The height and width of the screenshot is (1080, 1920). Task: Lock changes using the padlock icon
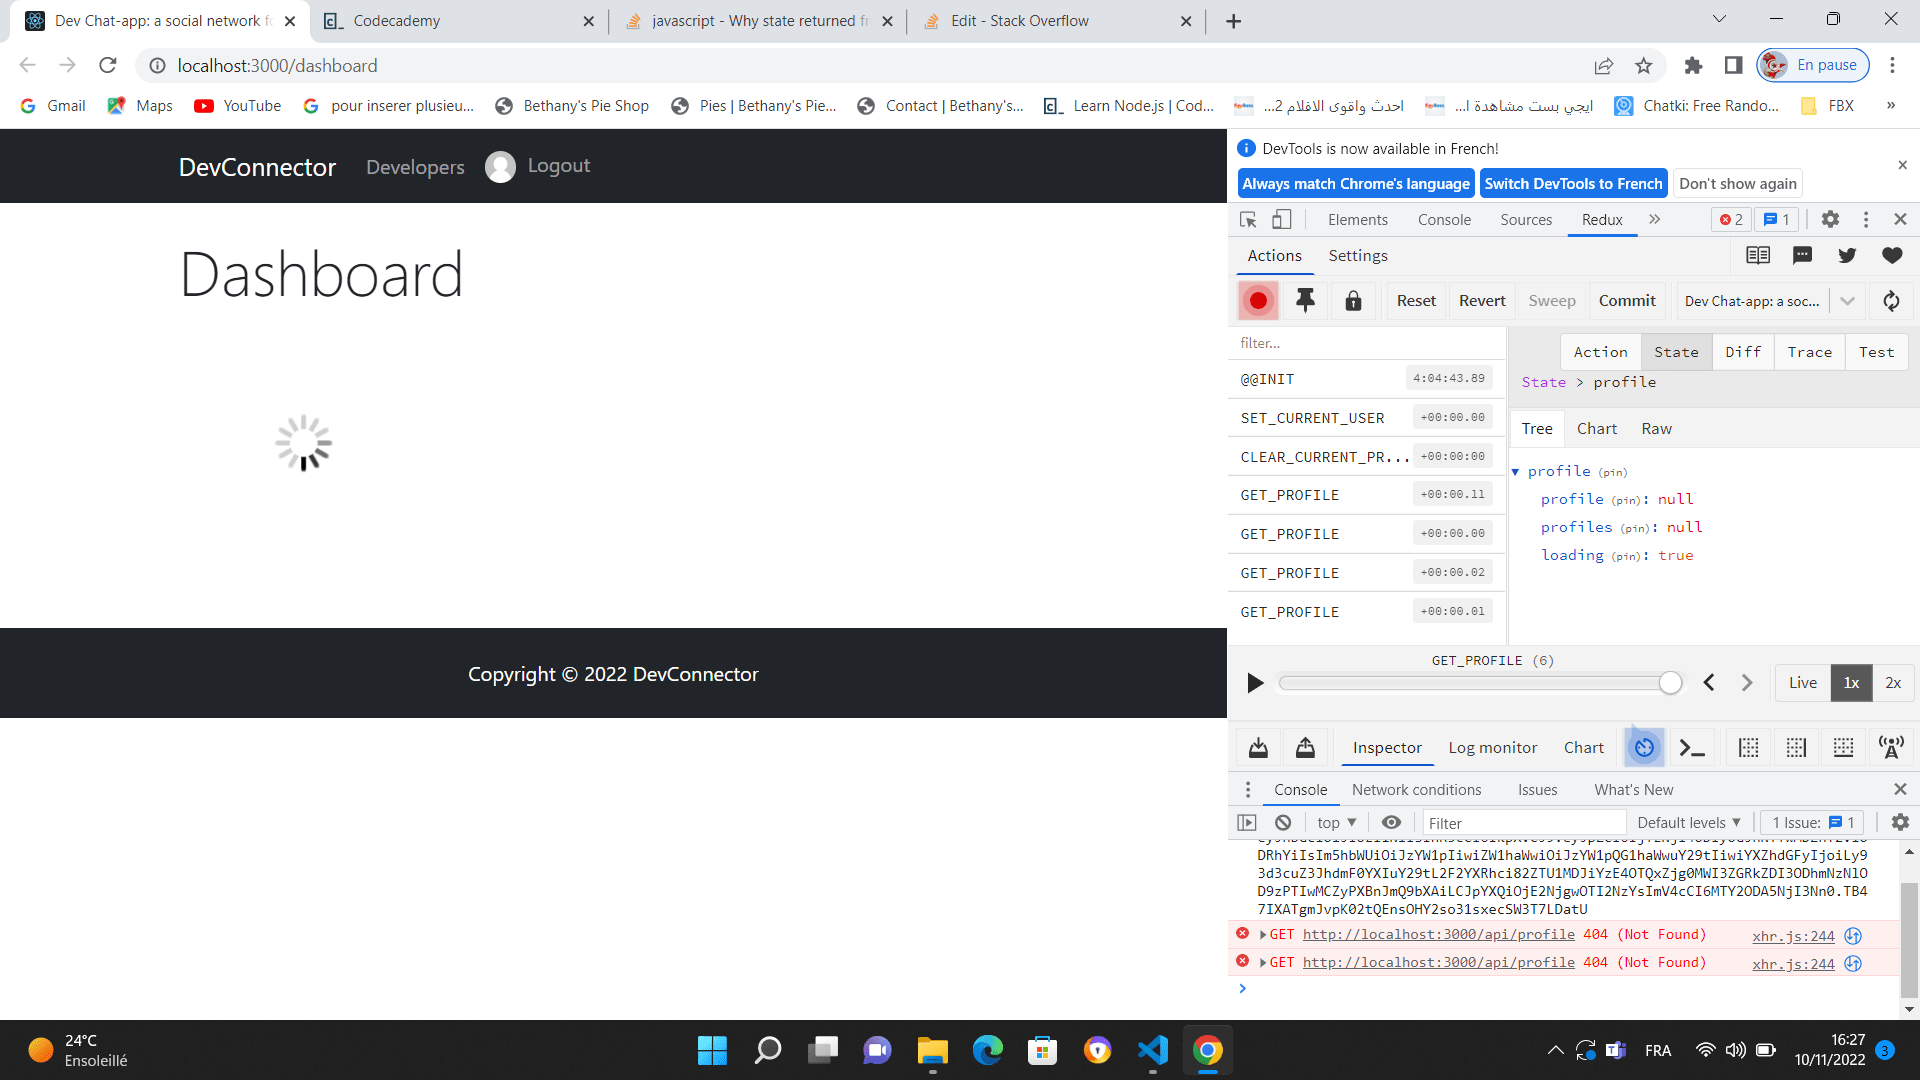point(1352,300)
